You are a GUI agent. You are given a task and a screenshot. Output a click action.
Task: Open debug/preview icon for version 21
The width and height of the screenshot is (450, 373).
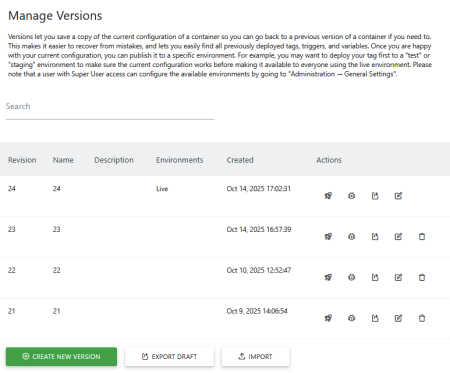[352, 318]
